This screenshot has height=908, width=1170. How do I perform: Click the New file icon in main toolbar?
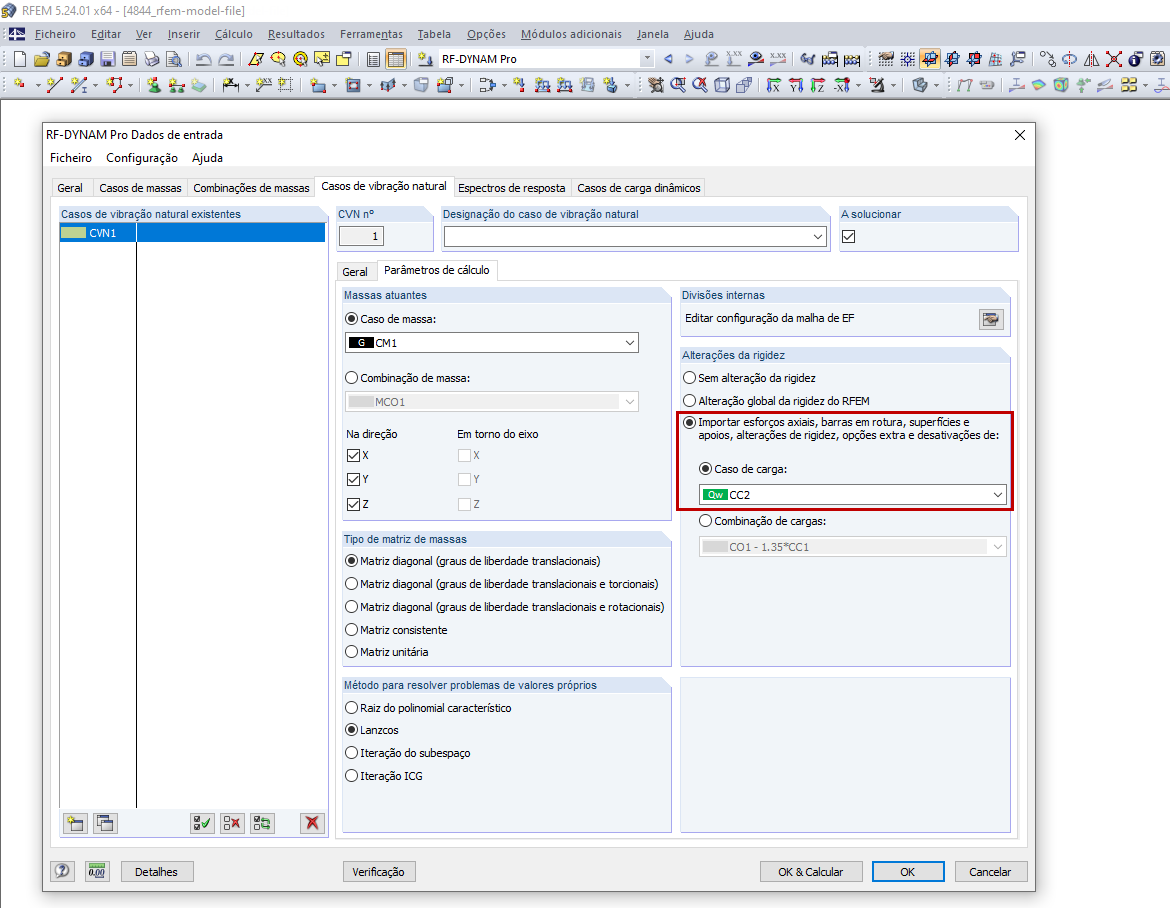click(20, 59)
